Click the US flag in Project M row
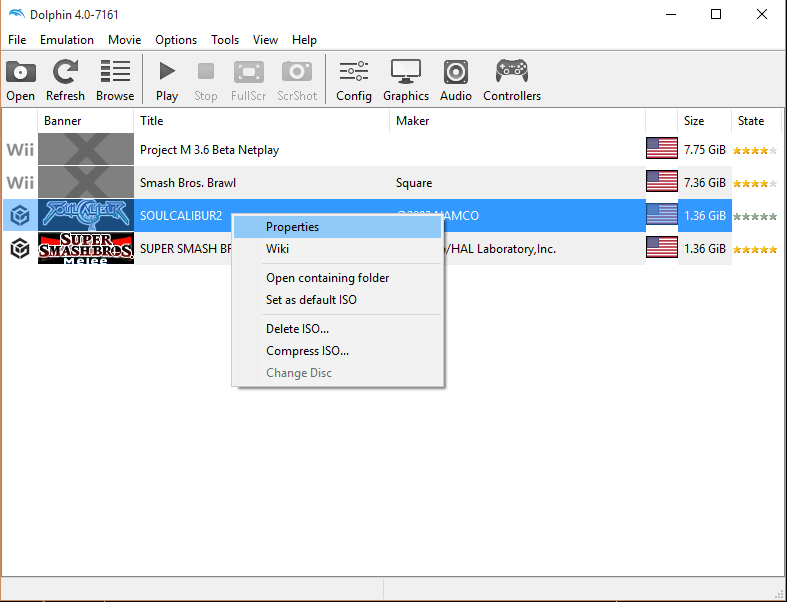The height and width of the screenshot is (602, 787). (x=662, y=149)
